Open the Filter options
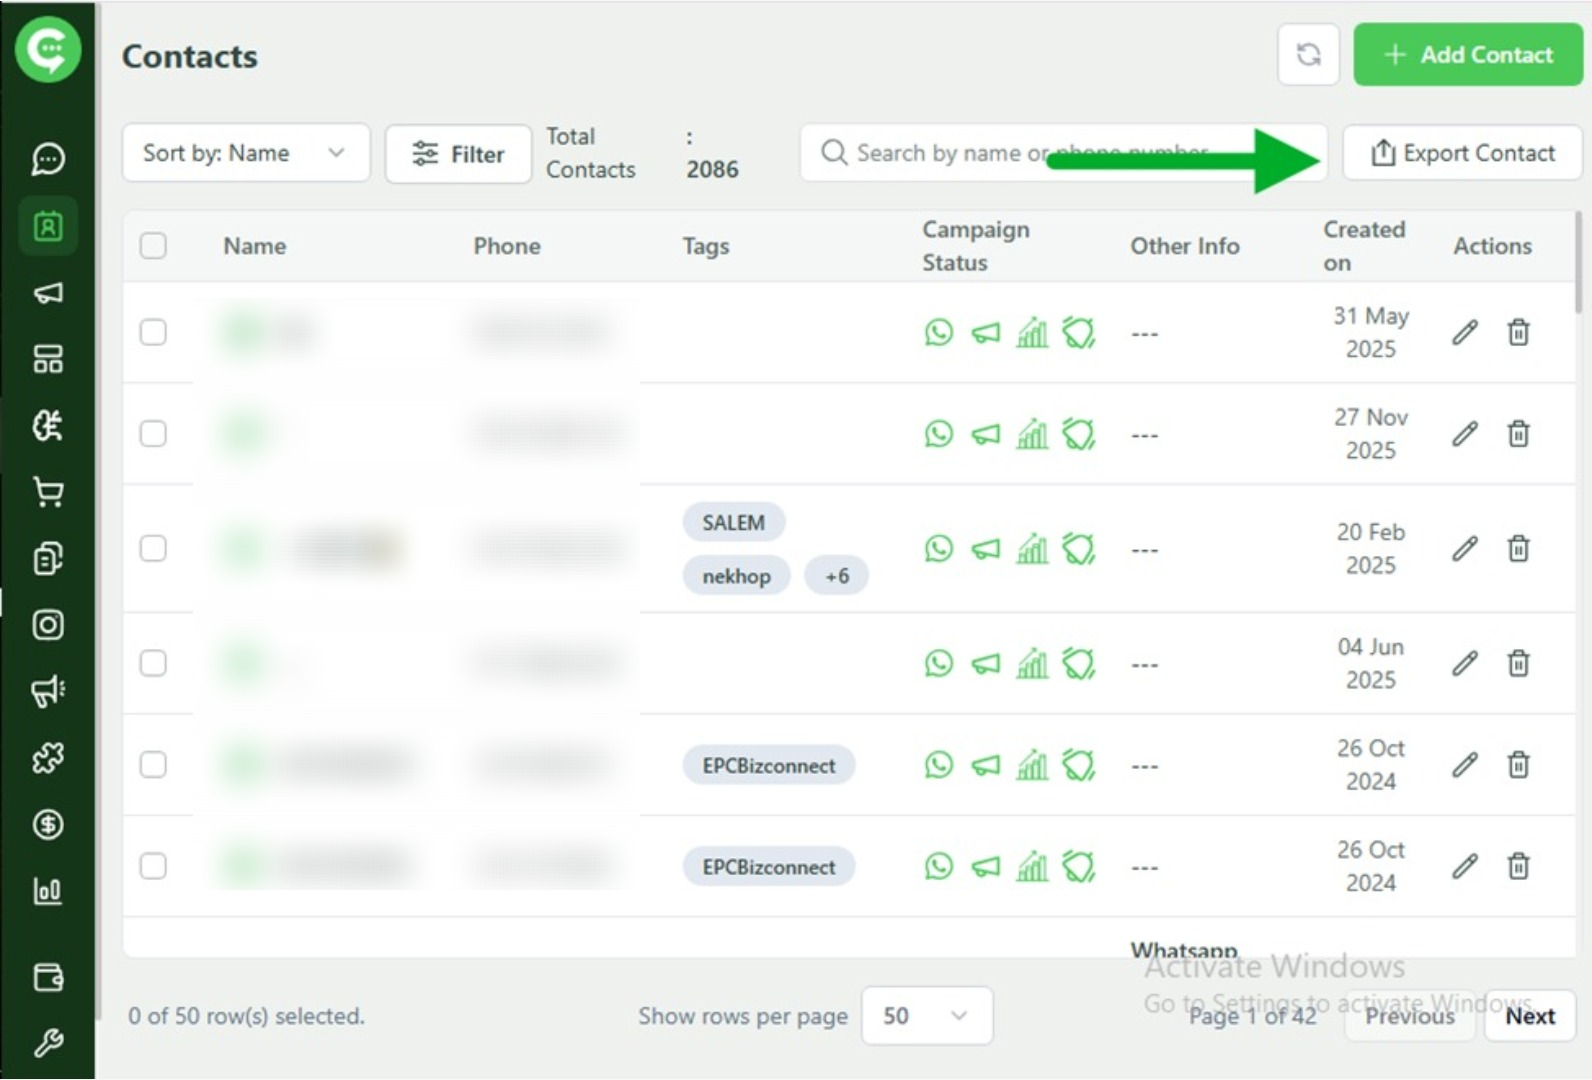The width and height of the screenshot is (1592, 1080). (458, 154)
